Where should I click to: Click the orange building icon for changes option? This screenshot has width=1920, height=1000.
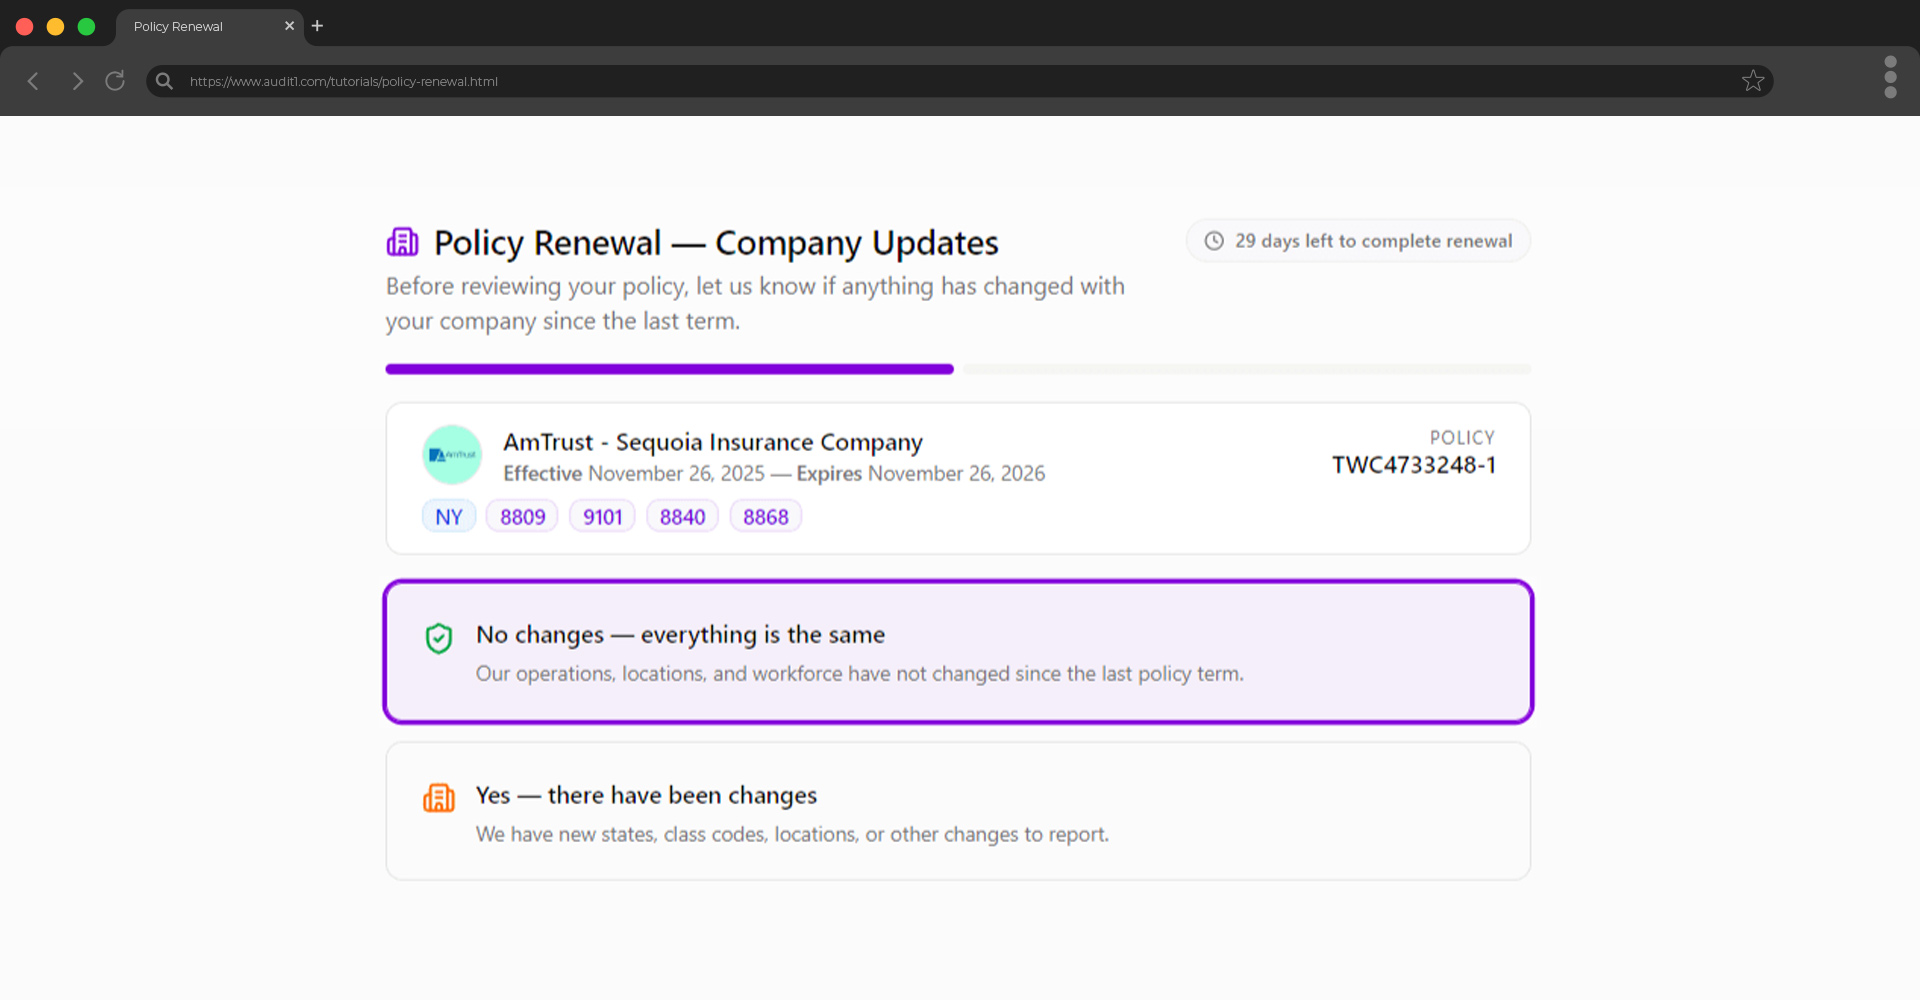click(440, 797)
